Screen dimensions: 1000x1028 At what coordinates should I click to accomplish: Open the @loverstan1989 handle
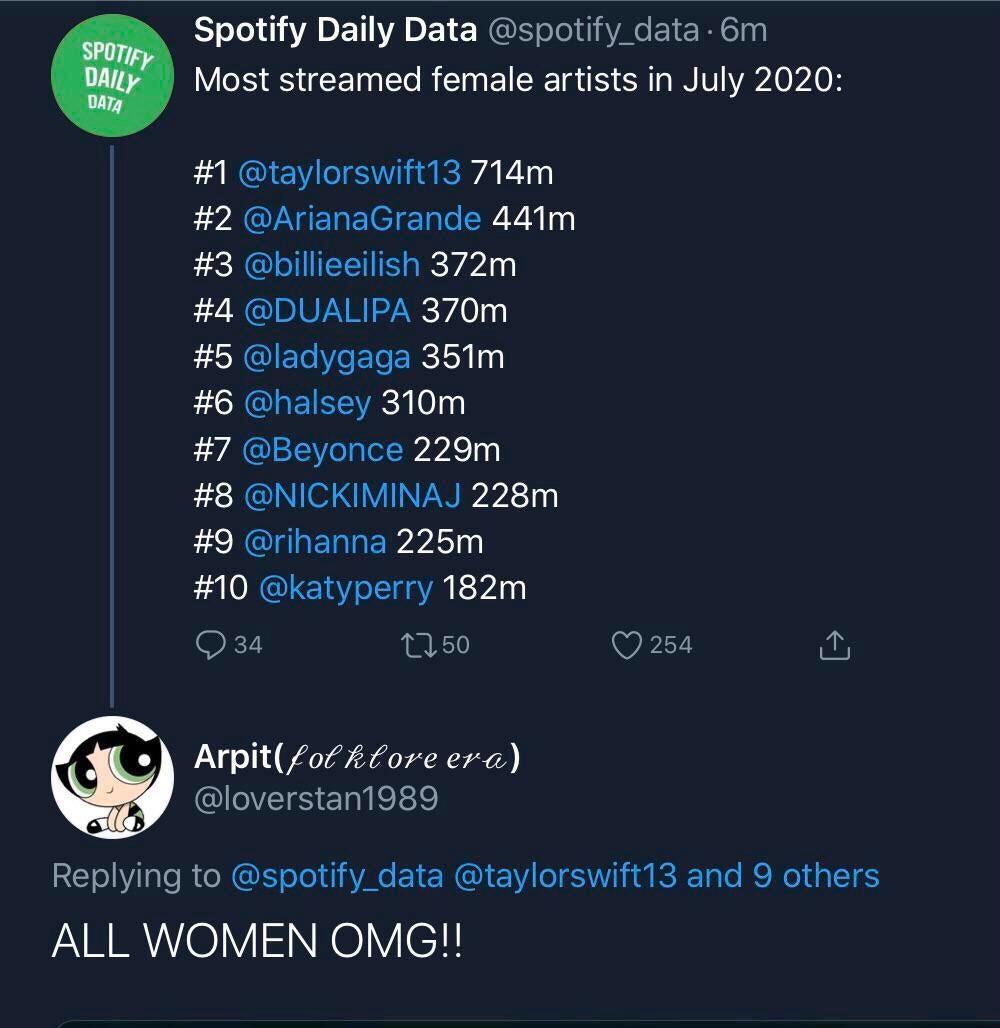[x=315, y=798]
